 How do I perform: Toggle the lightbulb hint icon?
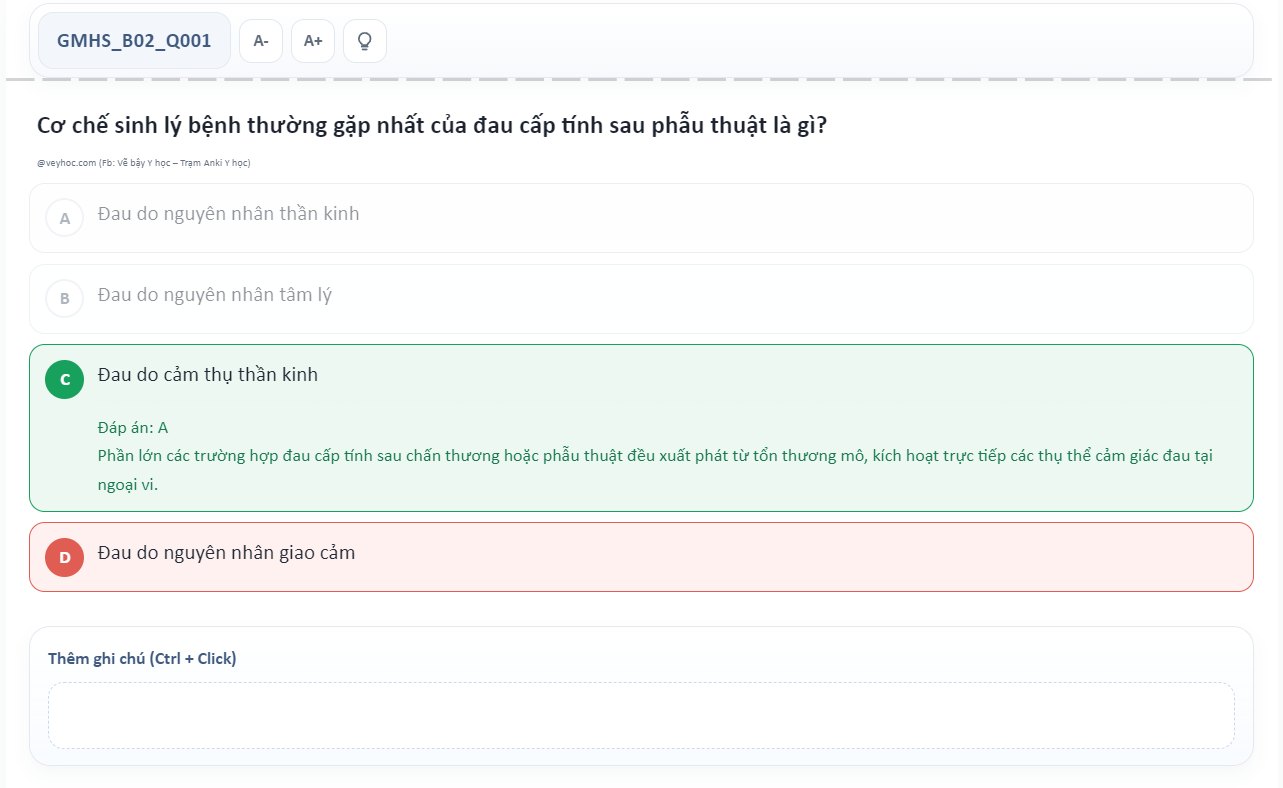coord(365,41)
